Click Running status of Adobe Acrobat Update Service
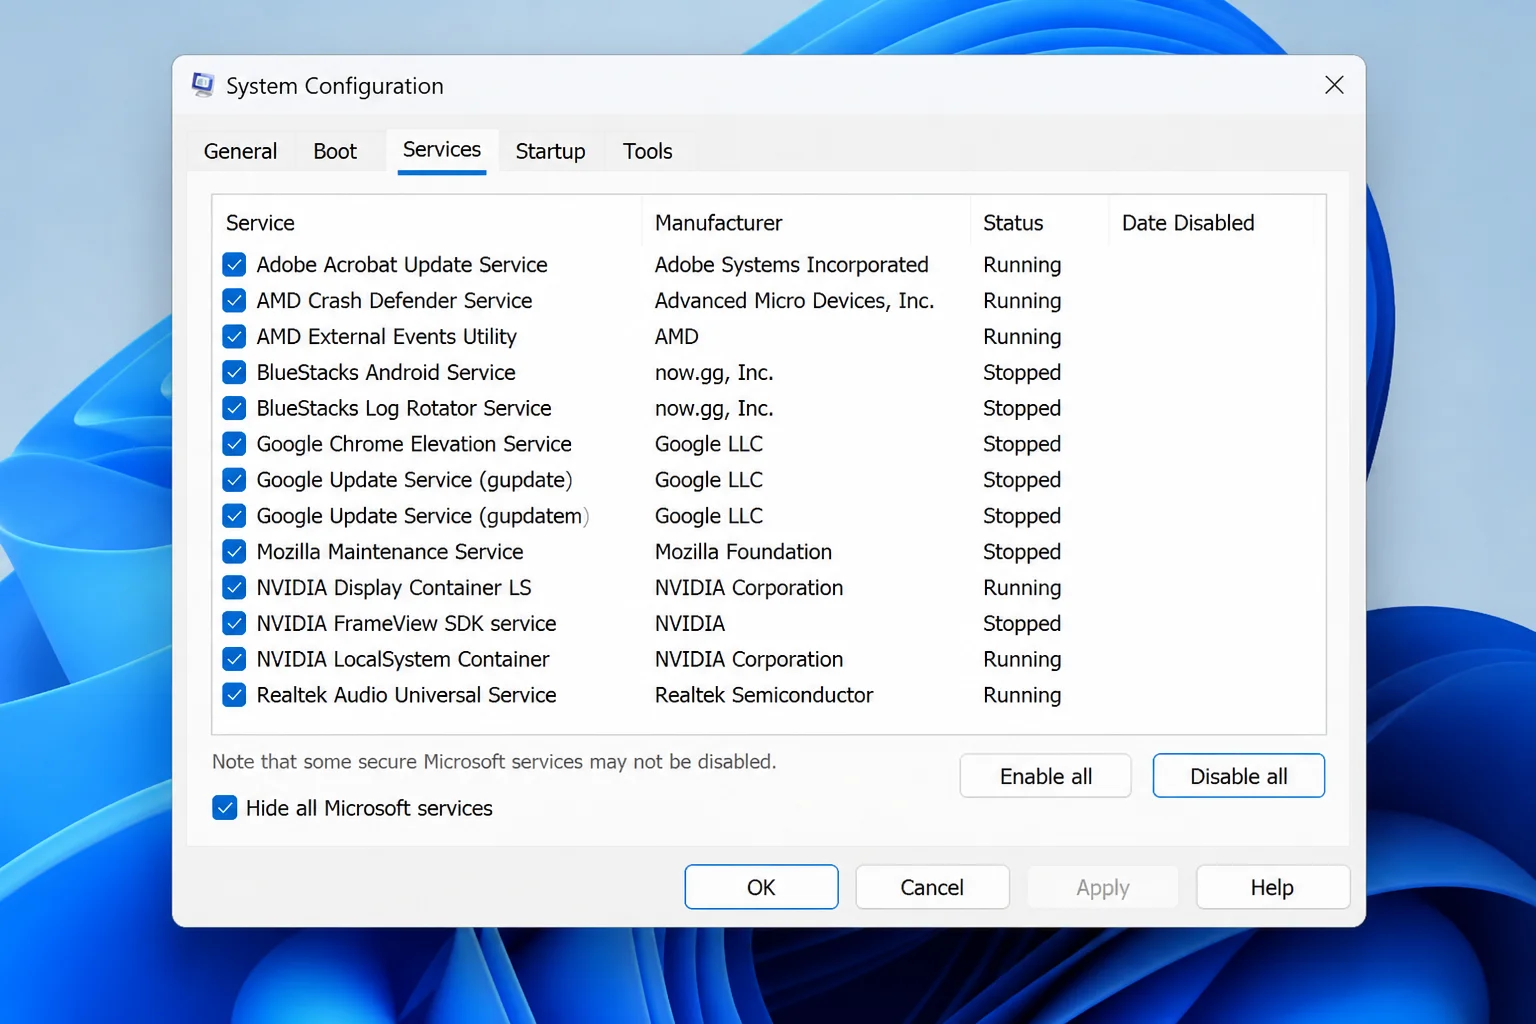 point(1022,265)
